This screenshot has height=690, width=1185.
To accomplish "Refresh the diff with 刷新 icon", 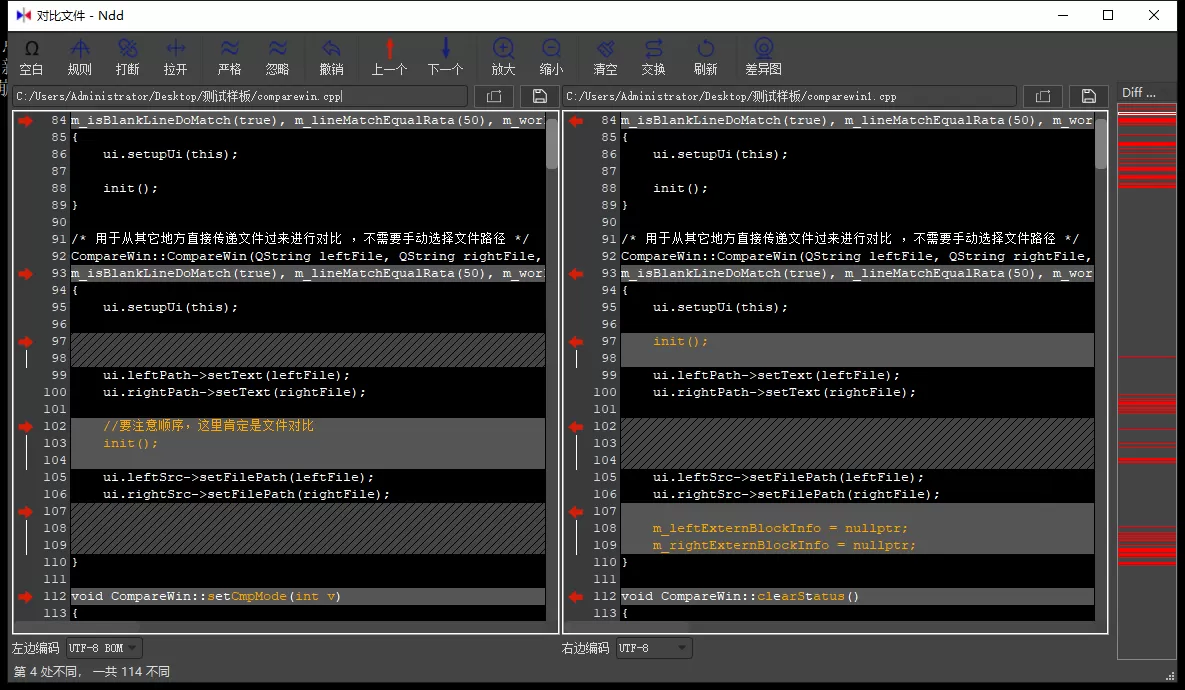I will [x=705, y=56].
